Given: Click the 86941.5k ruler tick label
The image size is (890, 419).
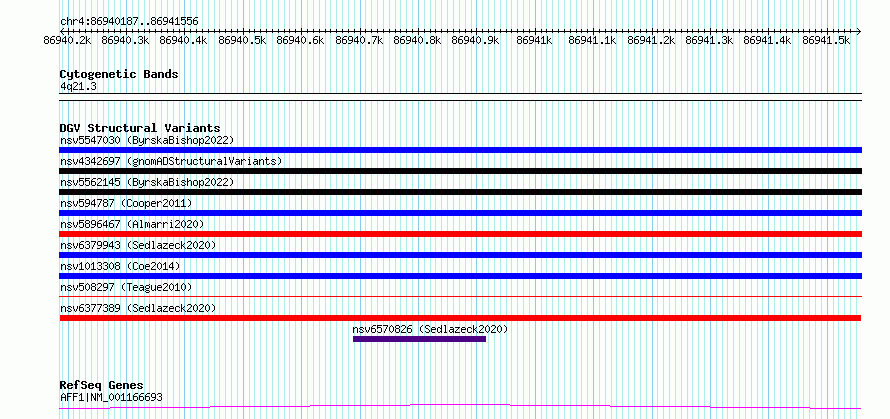Looking at the screenshot, I should 826,40.
